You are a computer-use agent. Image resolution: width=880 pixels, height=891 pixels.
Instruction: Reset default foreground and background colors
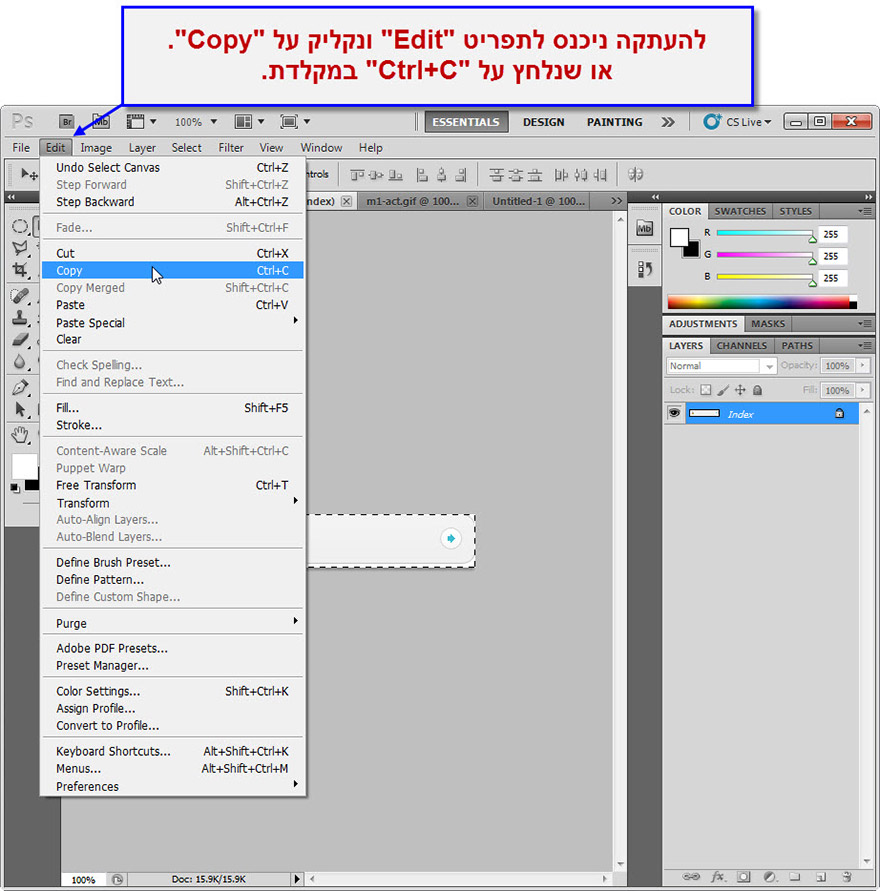(15, 488)
